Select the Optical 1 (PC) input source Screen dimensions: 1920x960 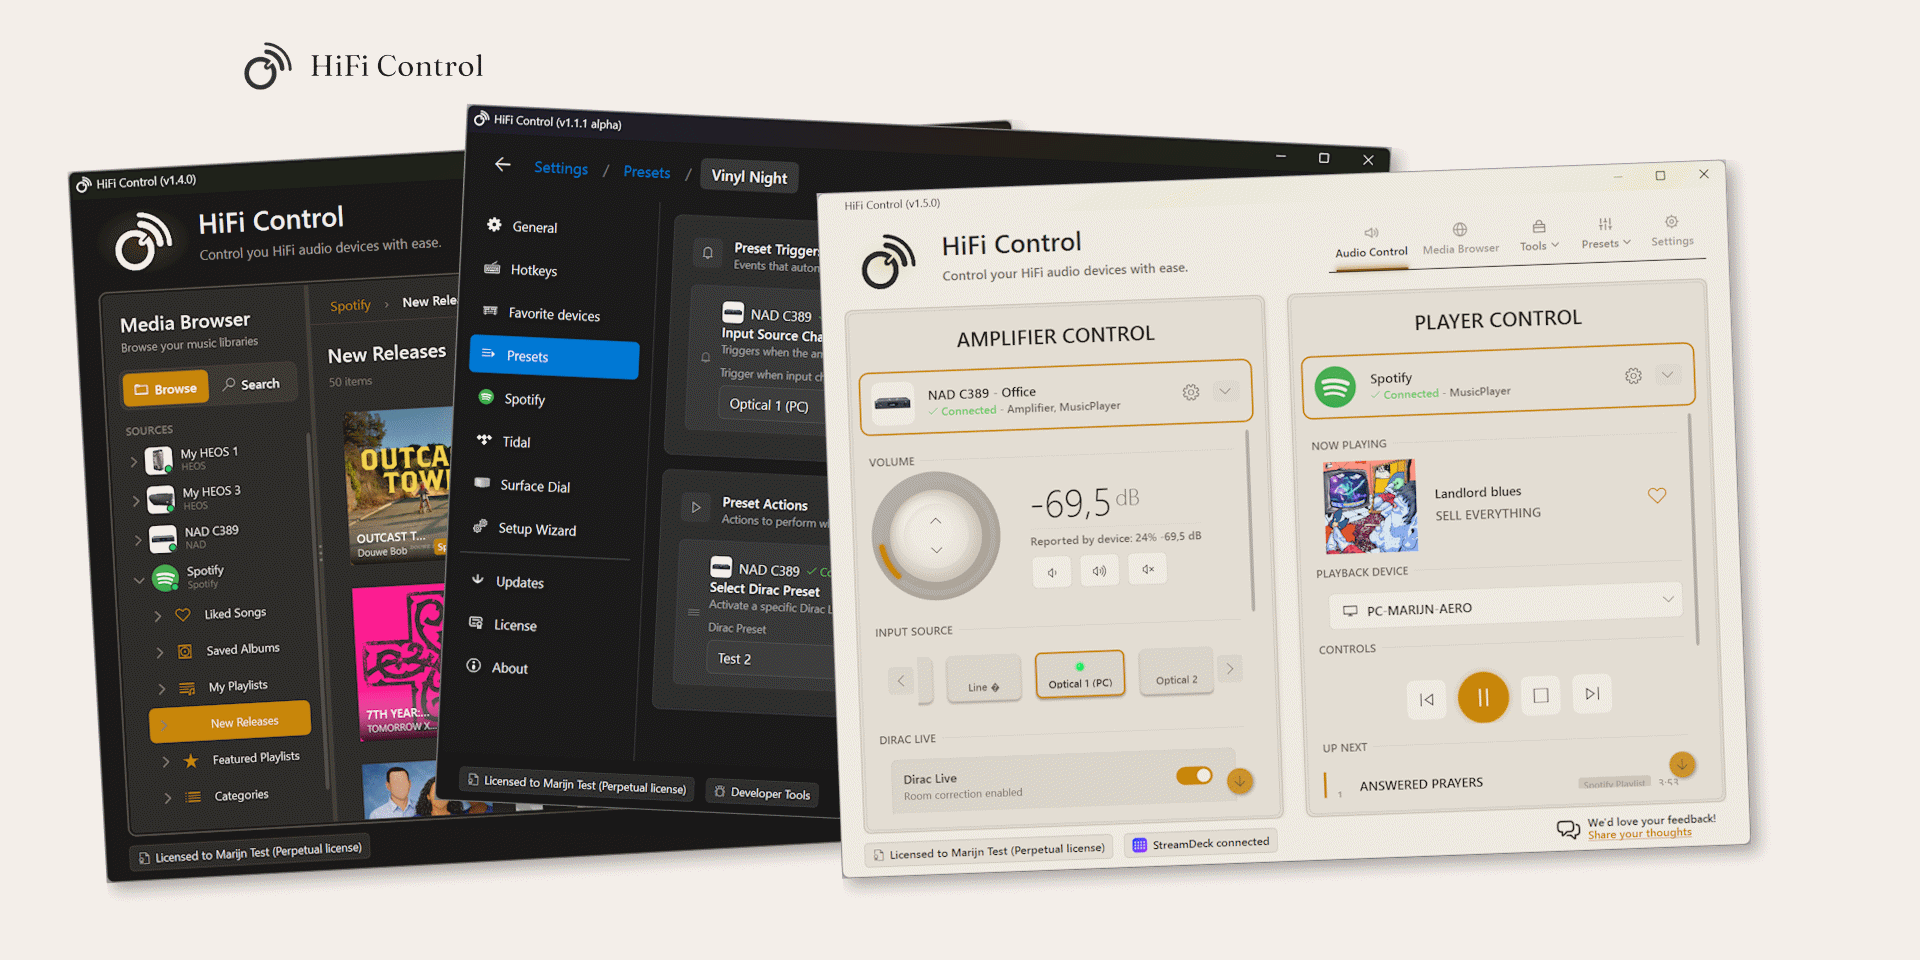[x=1080, y=674]
